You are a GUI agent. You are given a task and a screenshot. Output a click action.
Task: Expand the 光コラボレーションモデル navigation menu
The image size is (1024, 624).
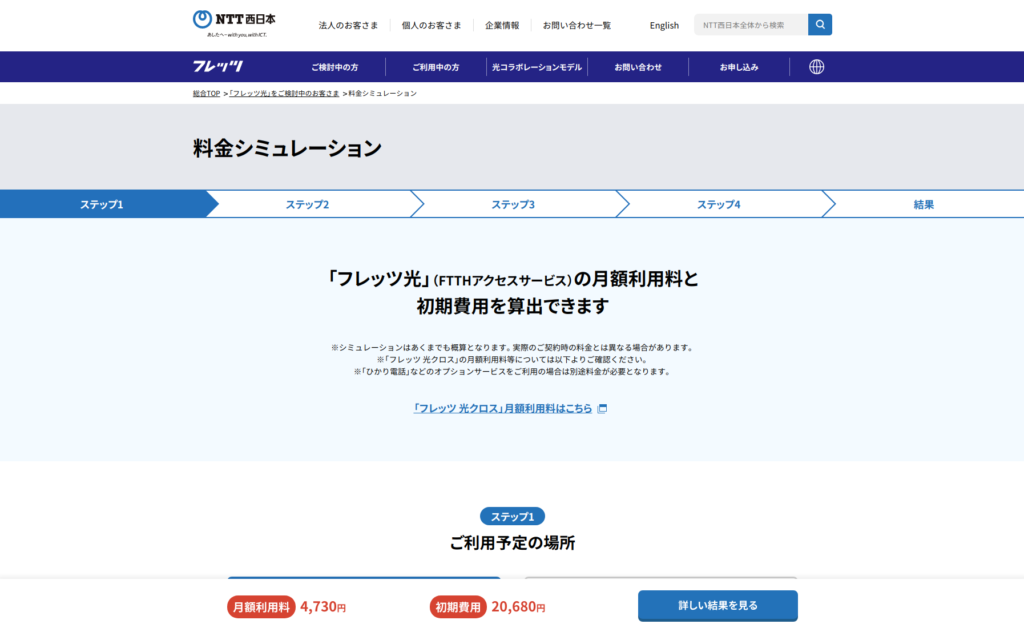tap(537, 67)
